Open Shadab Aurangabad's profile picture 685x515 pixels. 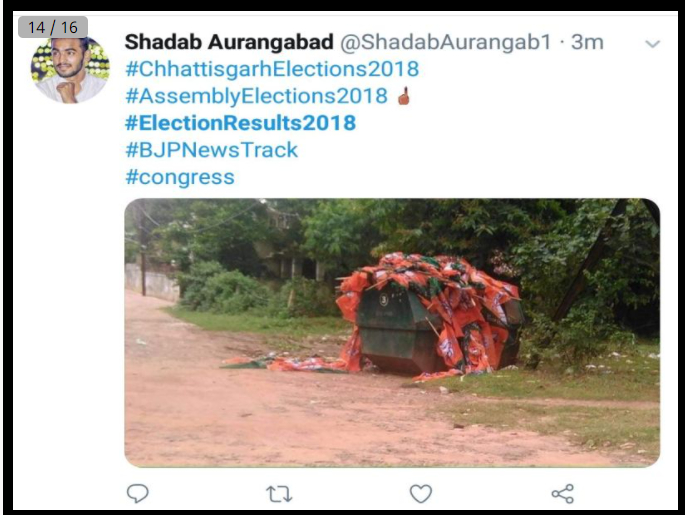point(70,70)
